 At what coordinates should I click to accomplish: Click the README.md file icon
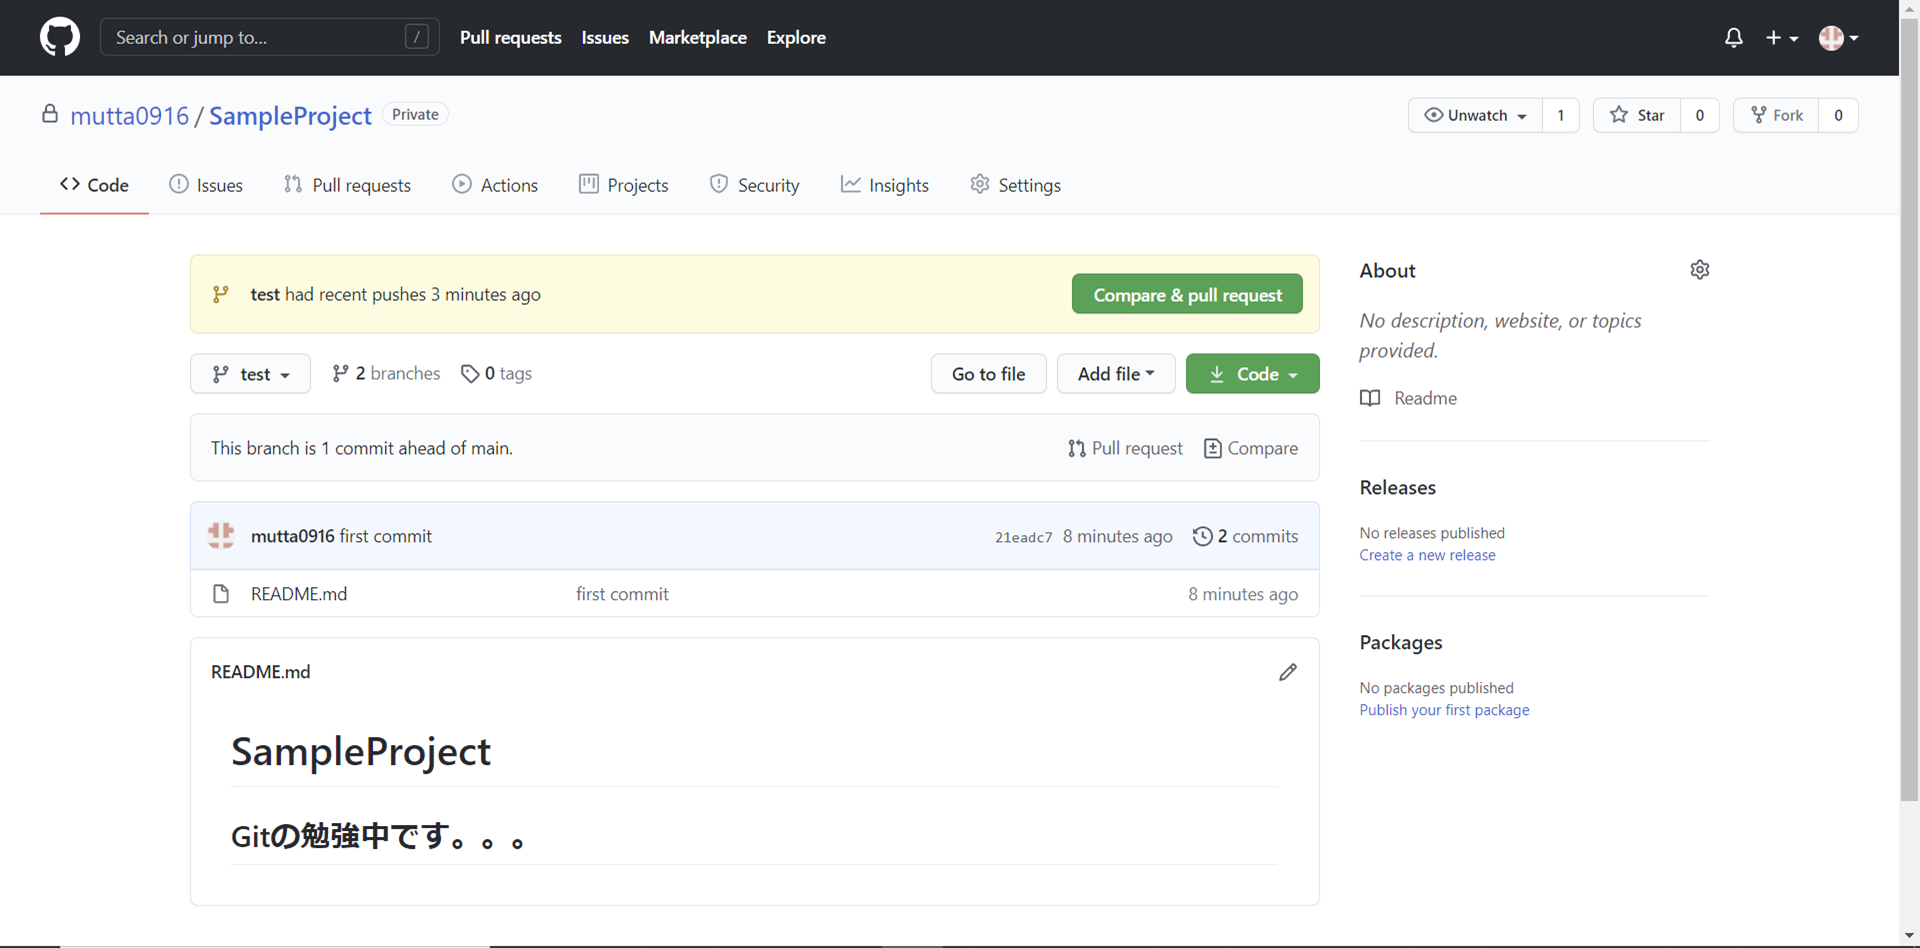(x=221, y=594)
